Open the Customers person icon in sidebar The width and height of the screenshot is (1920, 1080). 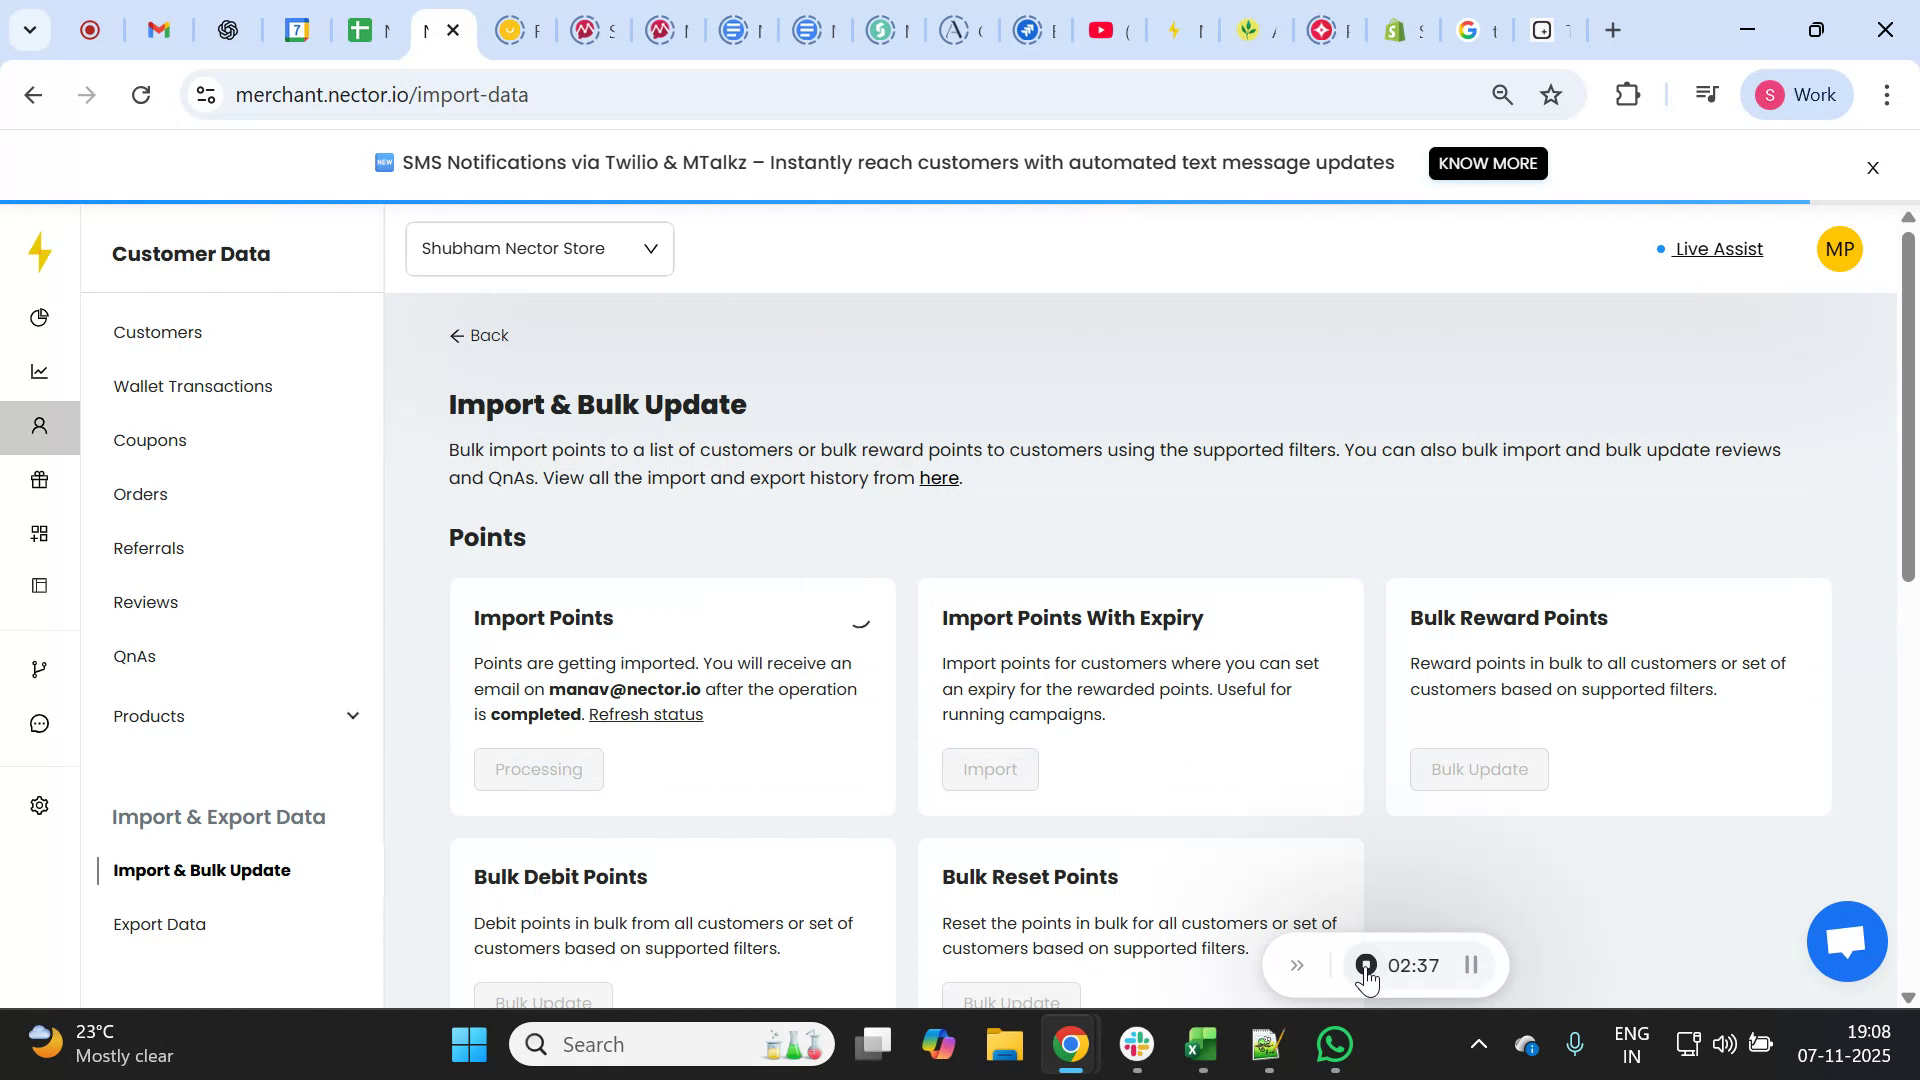click(40, 426)
